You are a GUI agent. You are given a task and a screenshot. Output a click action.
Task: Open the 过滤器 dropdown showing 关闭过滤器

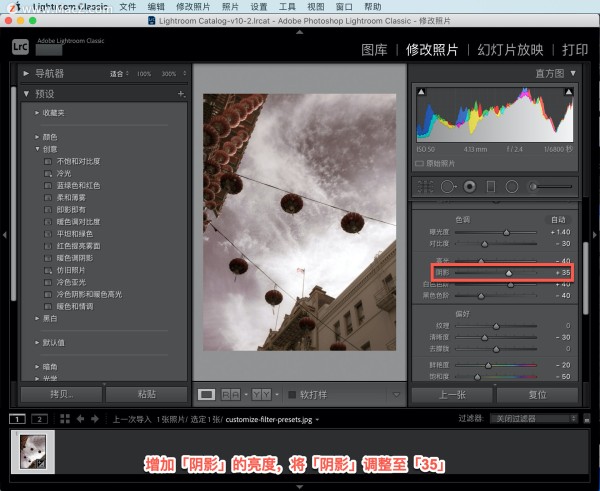click(529, 418)
